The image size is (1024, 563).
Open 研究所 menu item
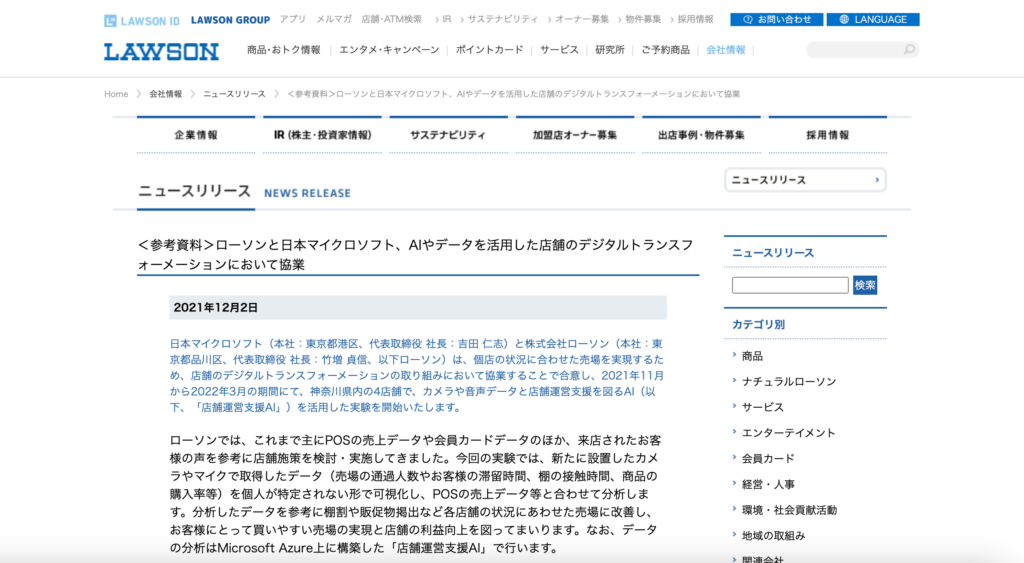pos(609,50)
